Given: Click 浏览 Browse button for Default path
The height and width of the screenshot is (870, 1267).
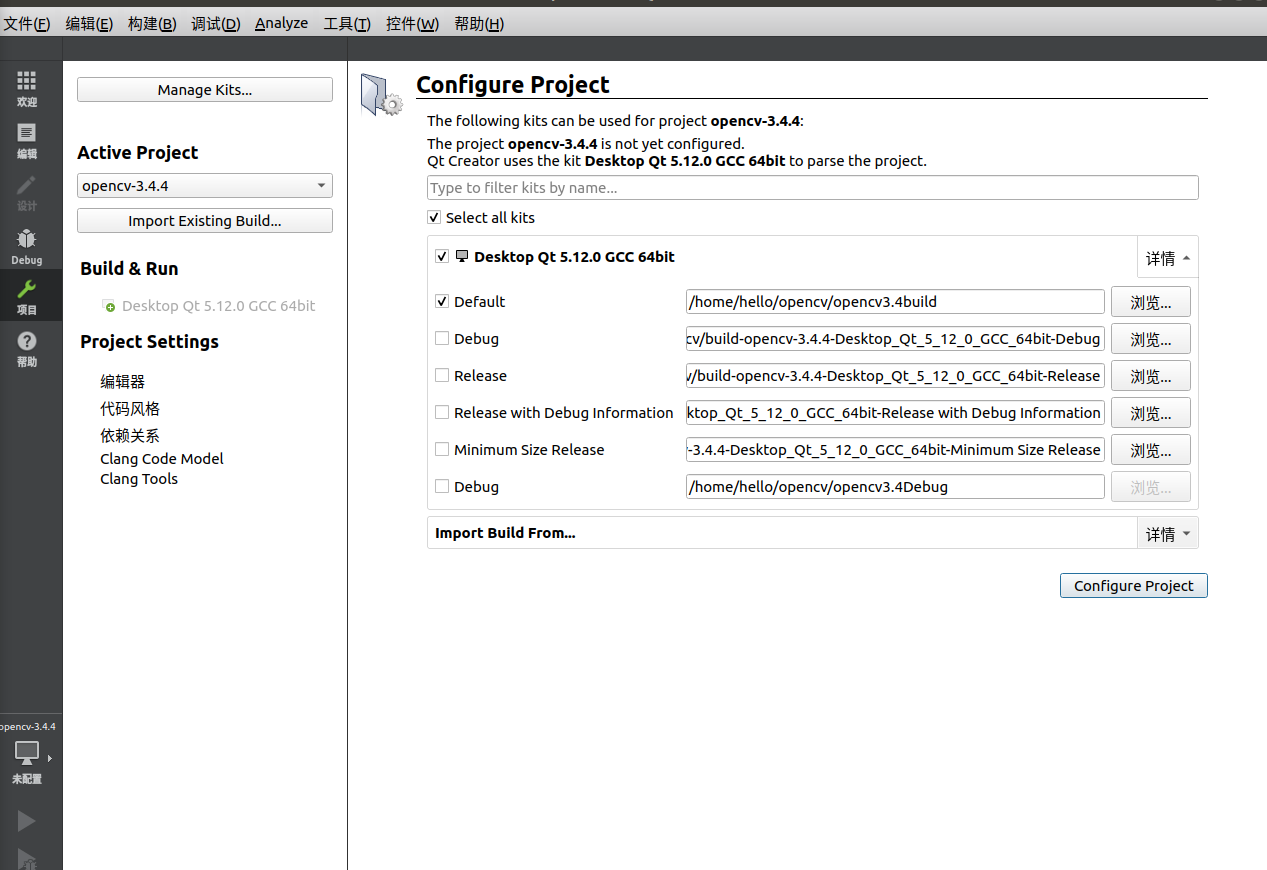Looking at the screenshot, I should click(1151, 302).
